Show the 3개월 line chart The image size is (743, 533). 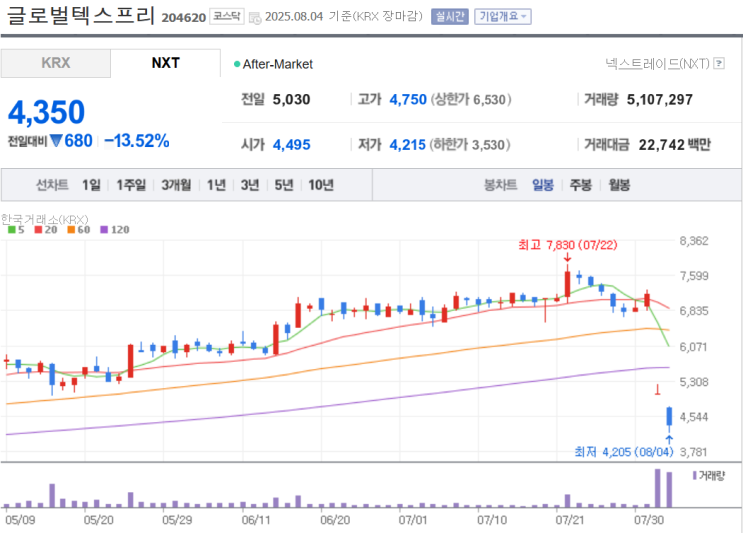pyautogui.click(x=176, y=185)
